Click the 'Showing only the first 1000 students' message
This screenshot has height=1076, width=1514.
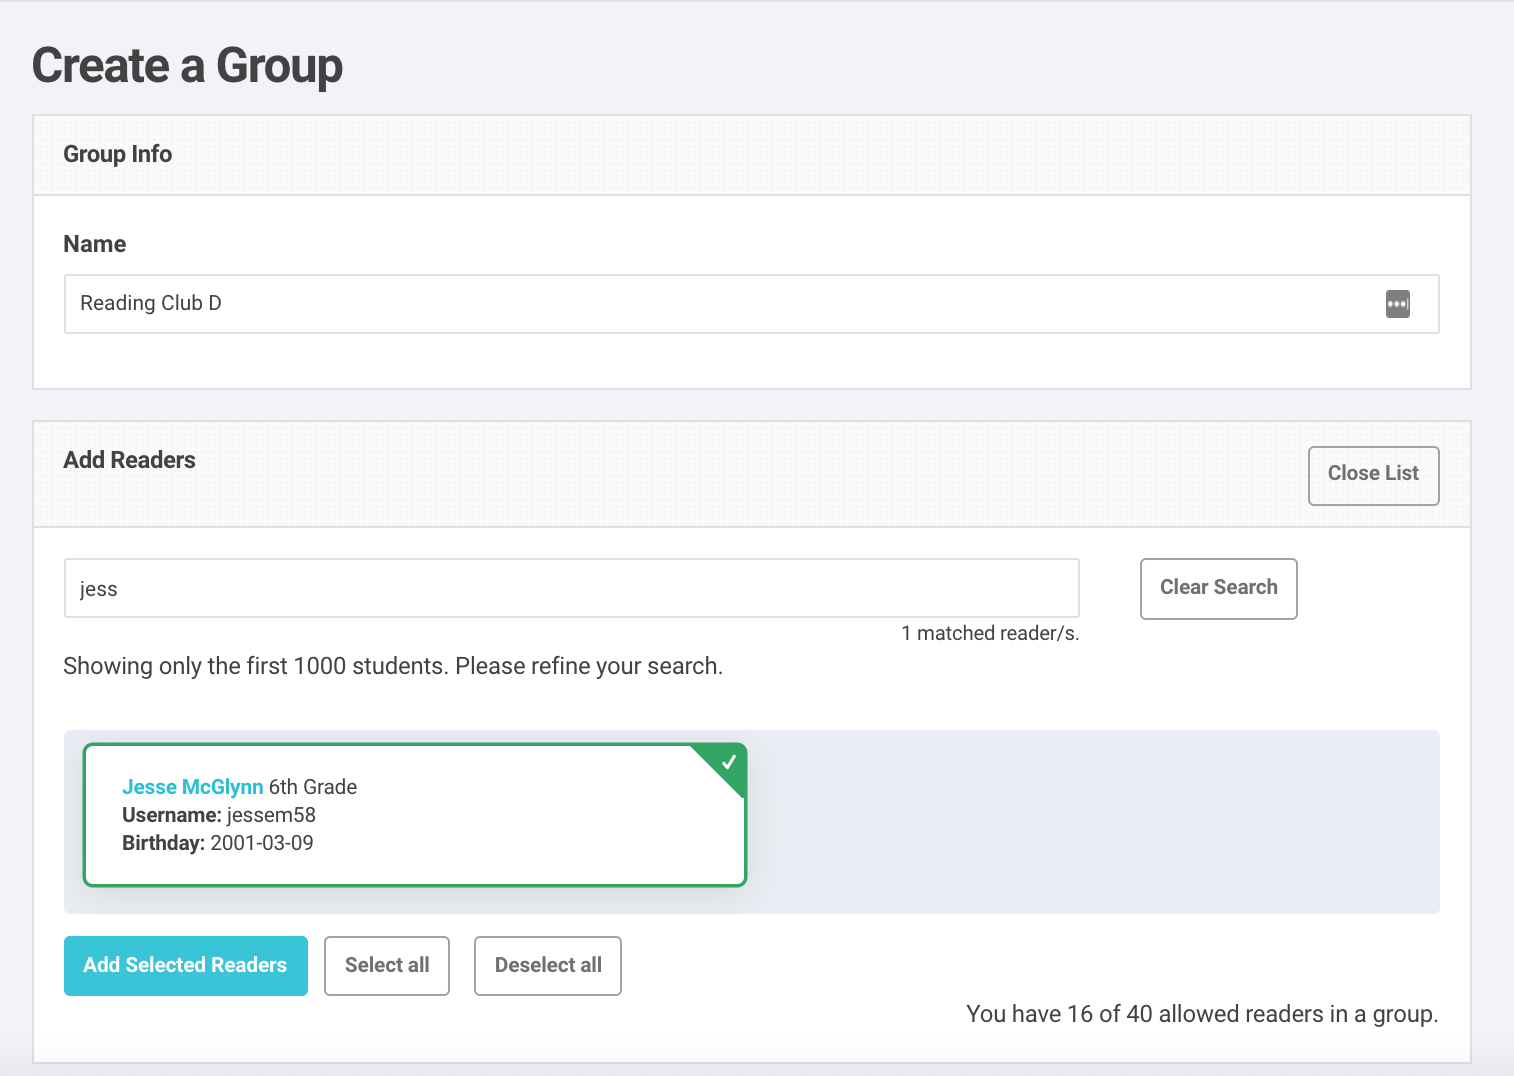(x=393, y=666)
